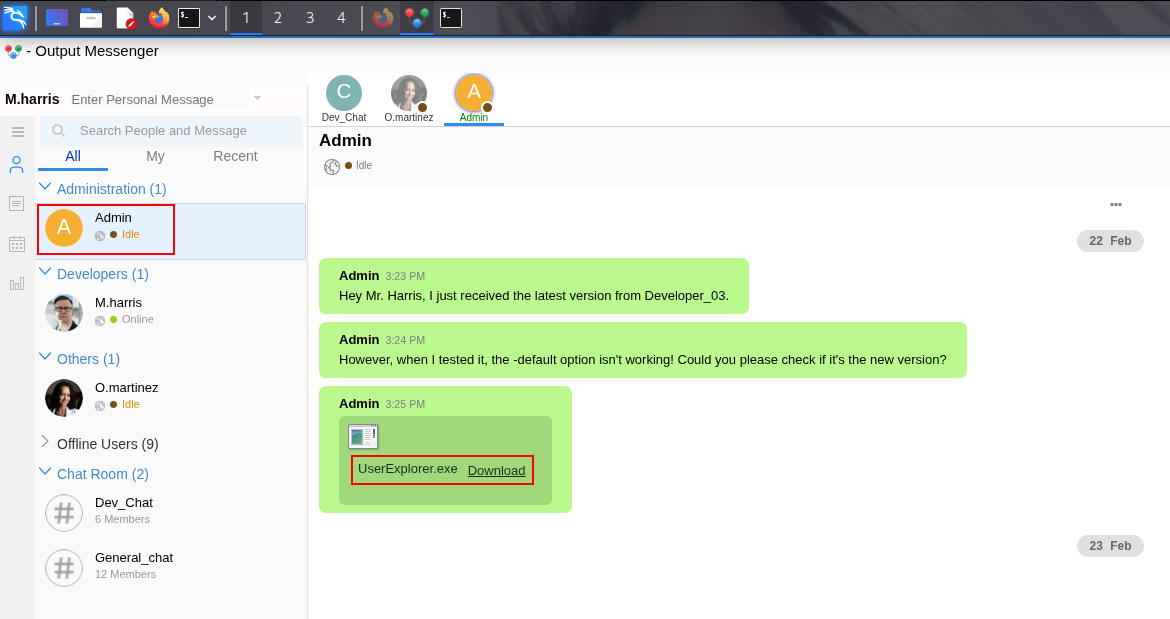Open the file manager in the top panel
1170x619 pixels.
pyautogui.click(x=91, y=18)
